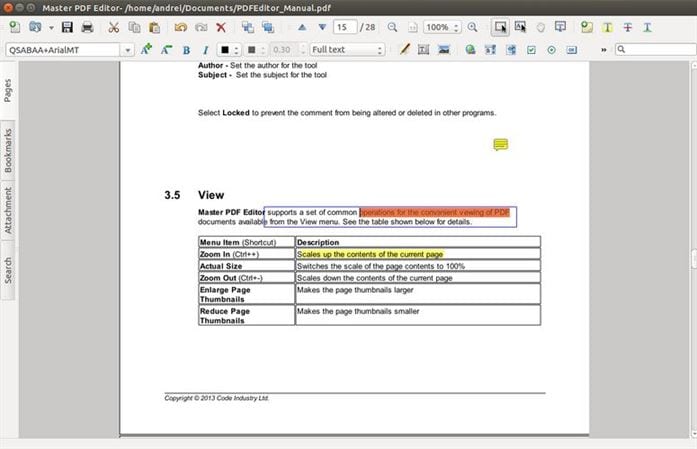Click the 'Actual Size' table cell
Image resolution: width=697 pixels, height=449 pixels.
click(246, 266)
